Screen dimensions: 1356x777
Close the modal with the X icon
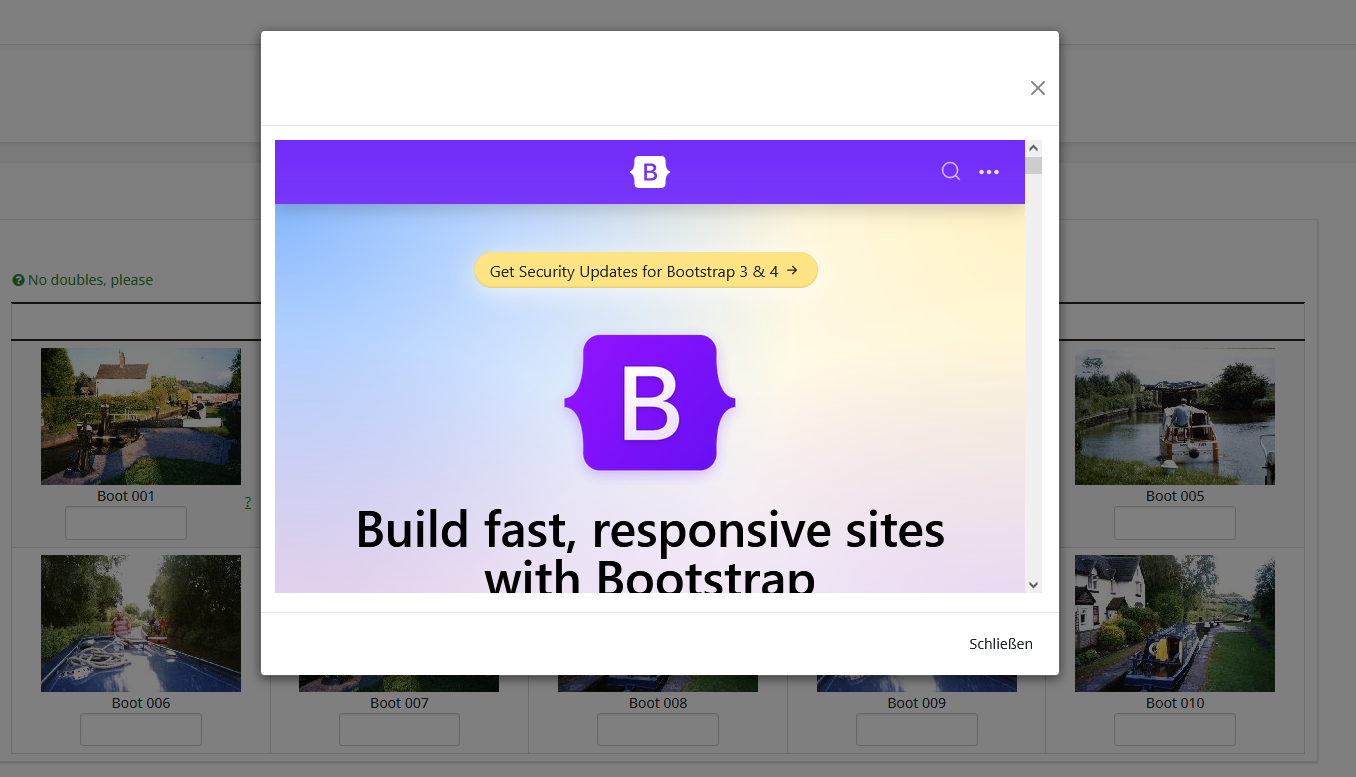1037,88
